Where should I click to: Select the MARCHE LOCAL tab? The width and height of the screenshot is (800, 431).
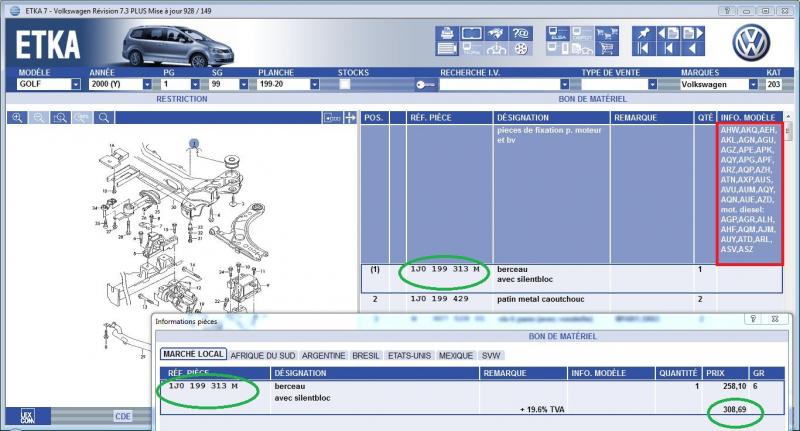[193, 354]
